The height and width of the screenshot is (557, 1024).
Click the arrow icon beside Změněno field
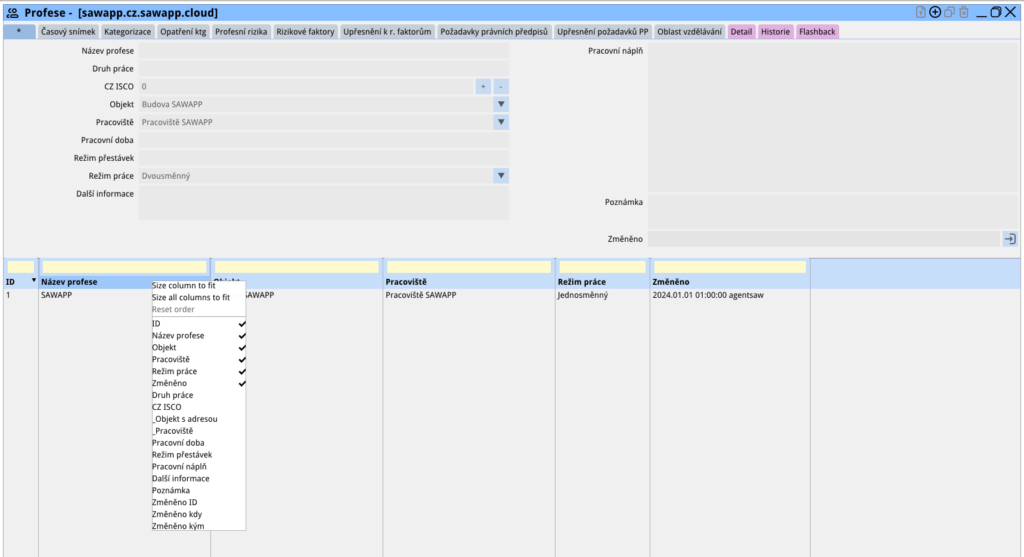click(x=1009, y=239)
